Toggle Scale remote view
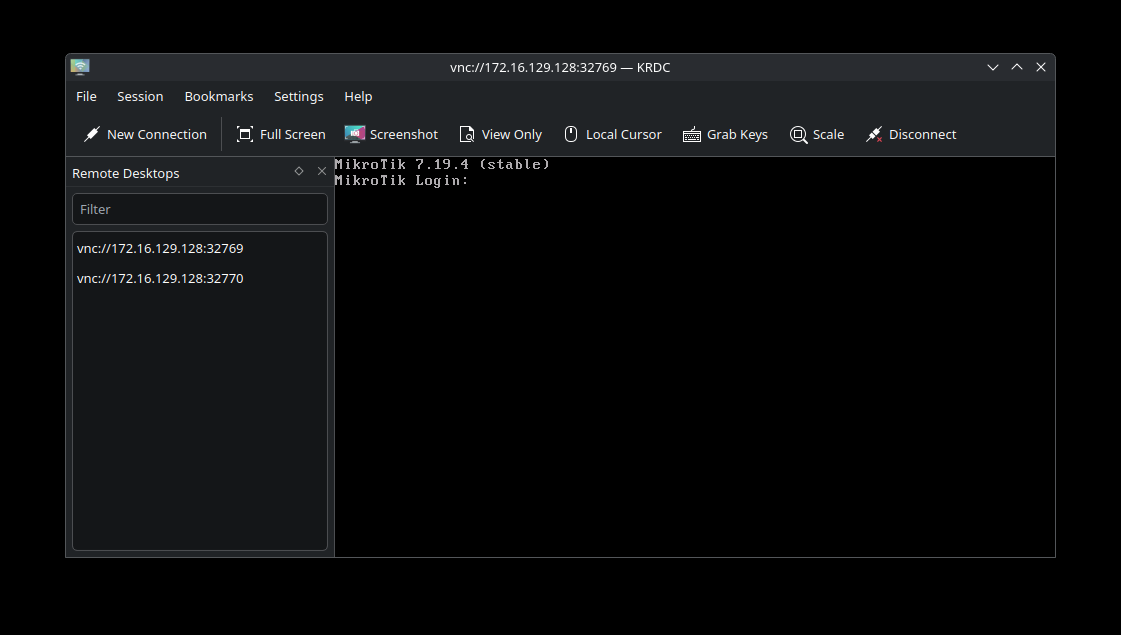 (816, 134)
